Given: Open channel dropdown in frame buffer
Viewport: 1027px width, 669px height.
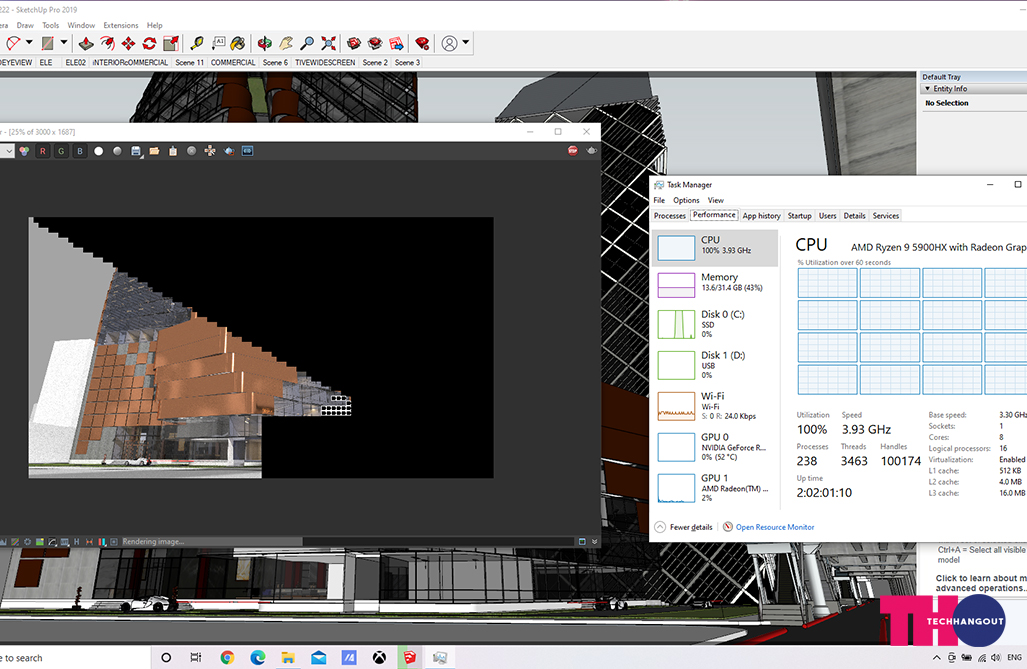Looking at the screenshot, I should [7, 151].
